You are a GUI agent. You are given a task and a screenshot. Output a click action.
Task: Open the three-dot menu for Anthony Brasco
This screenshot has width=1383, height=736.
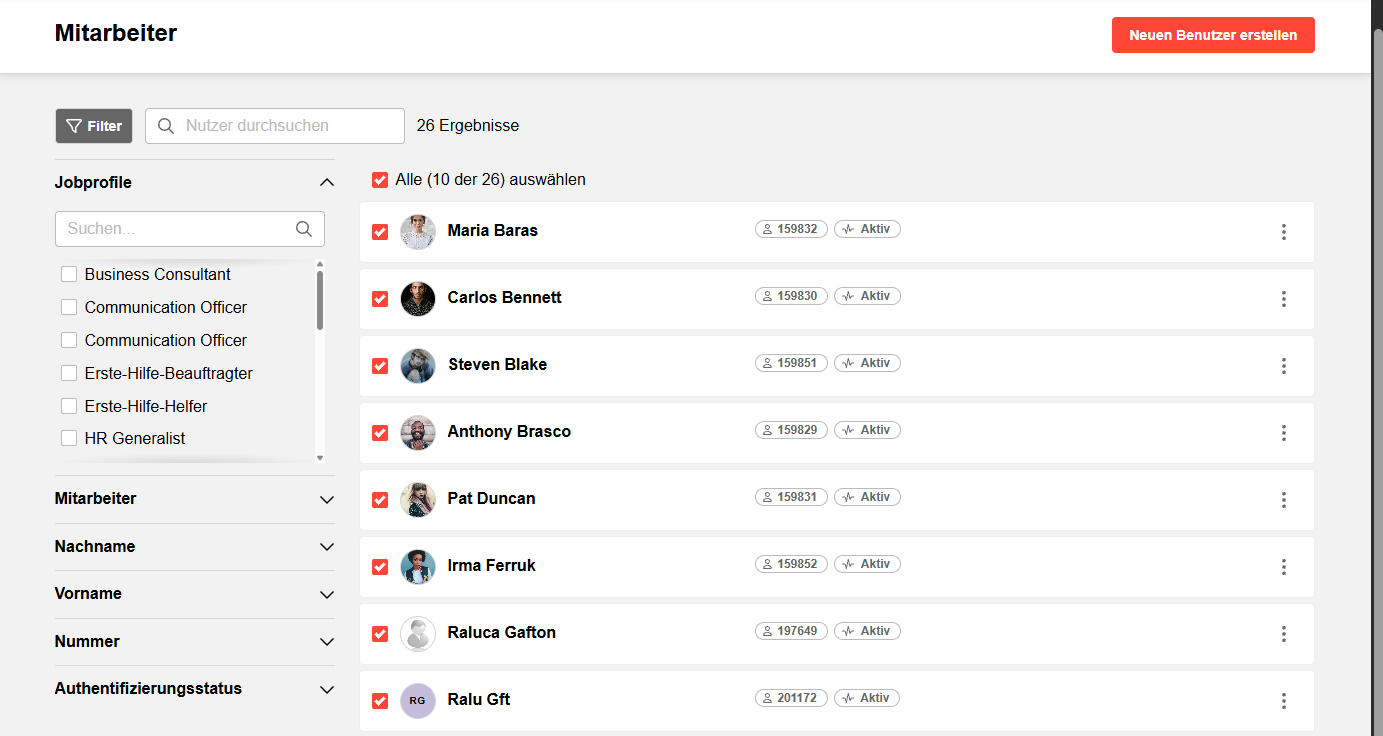tap(1284, 433)
